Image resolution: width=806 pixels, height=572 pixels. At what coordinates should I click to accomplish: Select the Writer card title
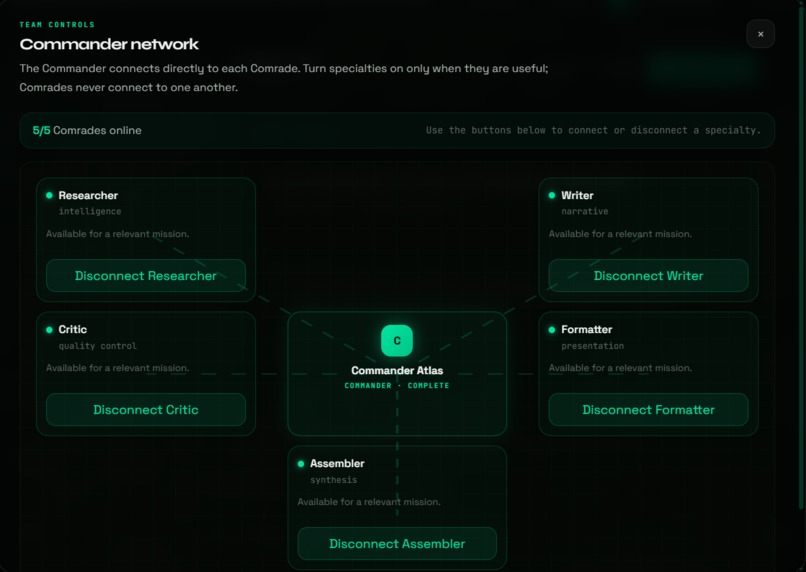coord(577,195)
